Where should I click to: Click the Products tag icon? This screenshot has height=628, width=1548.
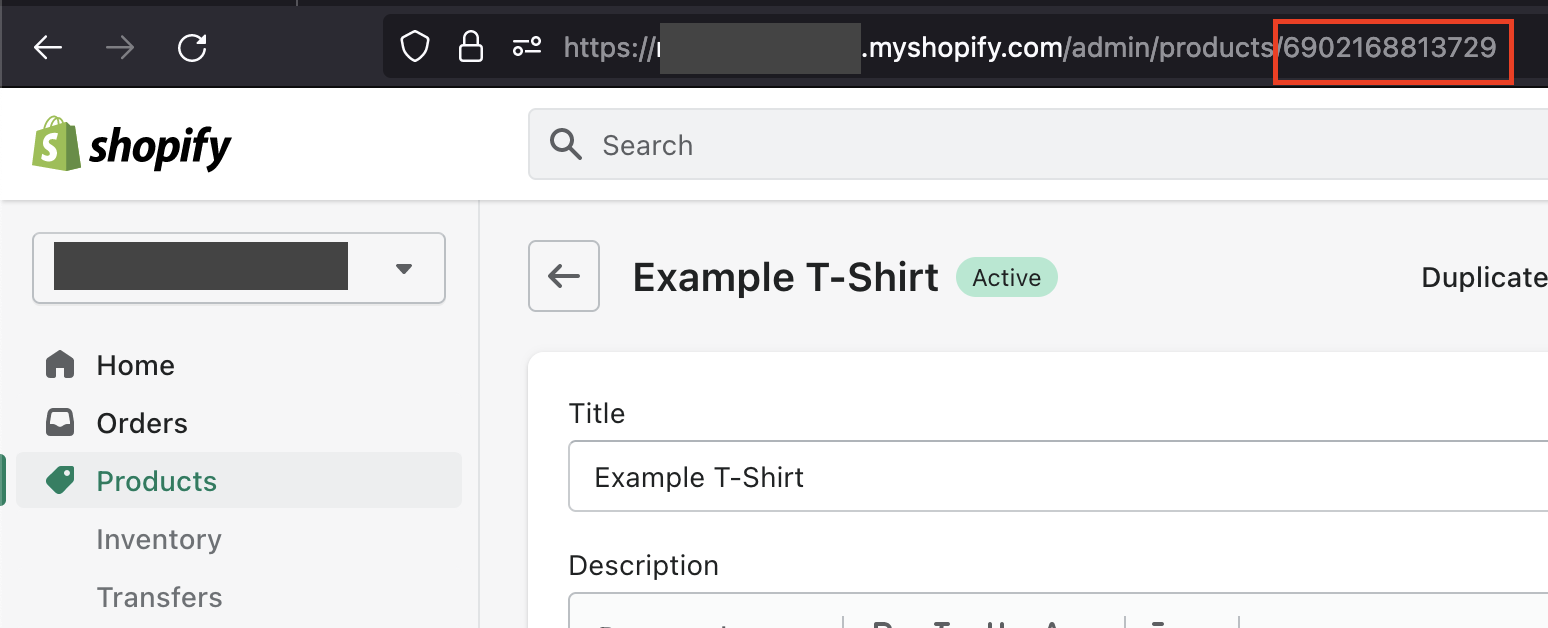59,479
